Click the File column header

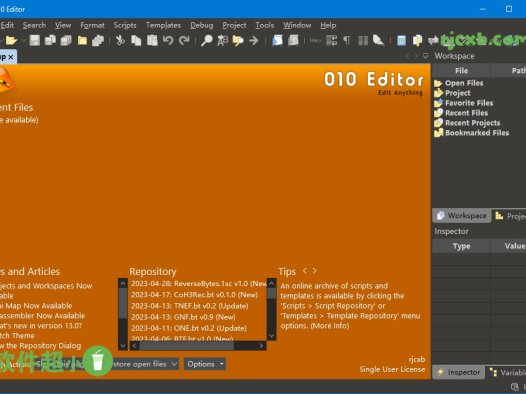pos(462,71)
